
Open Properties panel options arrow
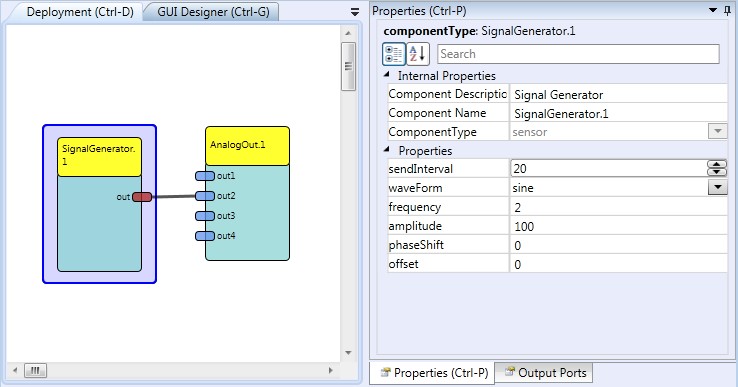coord(713,10)
